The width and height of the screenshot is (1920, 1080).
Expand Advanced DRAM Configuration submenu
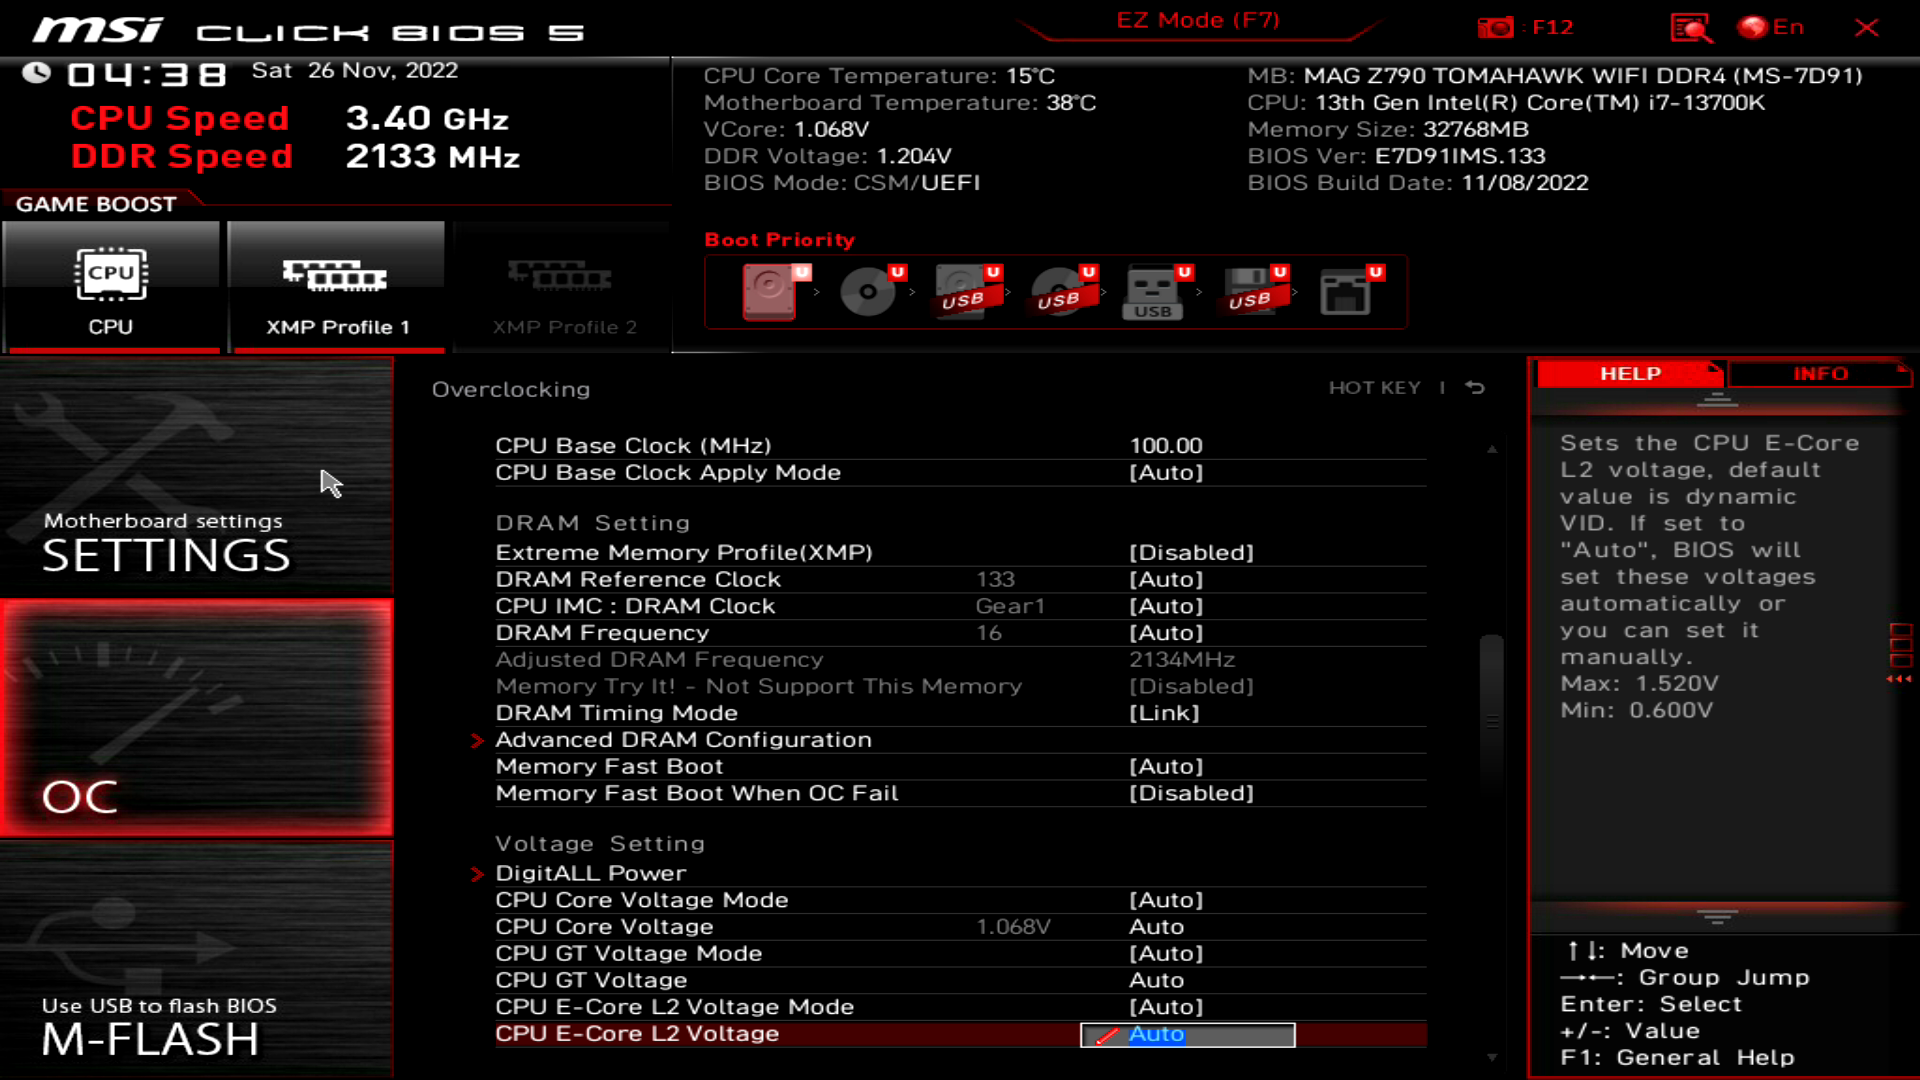coord(682,740)
